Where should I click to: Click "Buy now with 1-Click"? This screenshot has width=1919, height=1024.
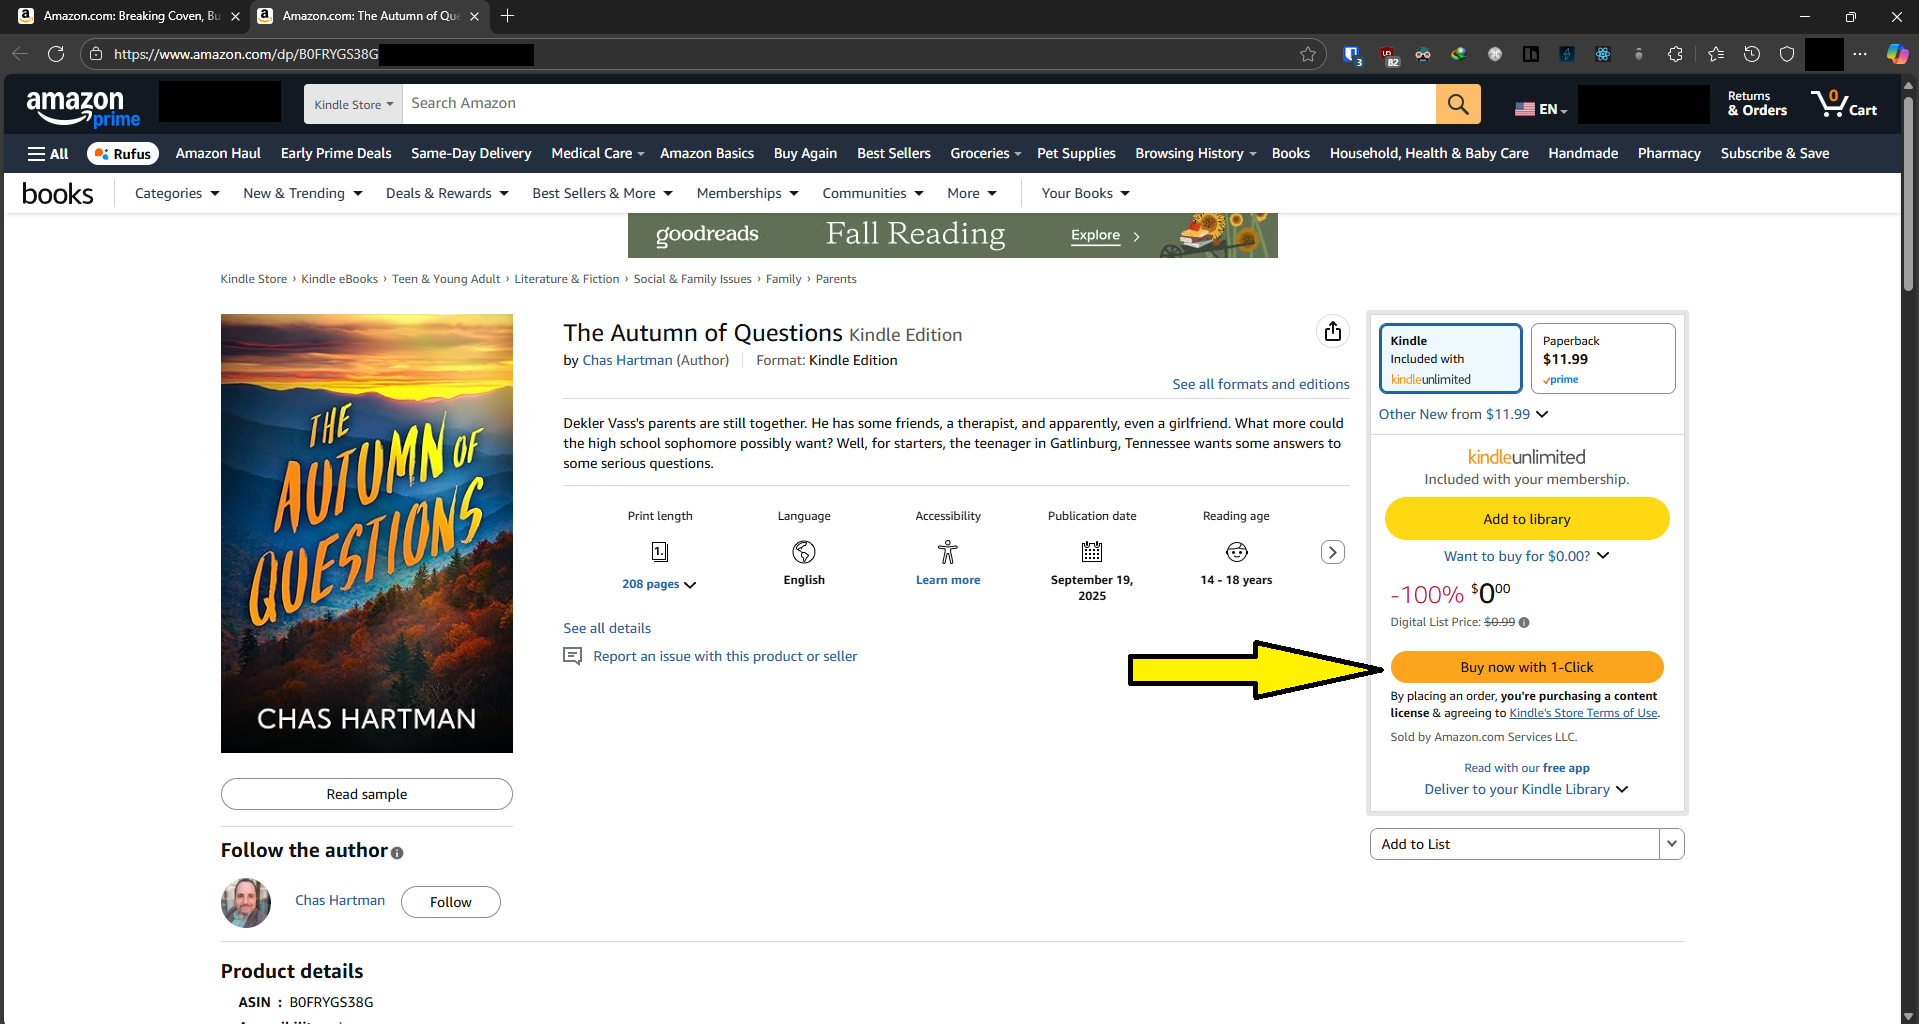click(x=1525, y=667)
